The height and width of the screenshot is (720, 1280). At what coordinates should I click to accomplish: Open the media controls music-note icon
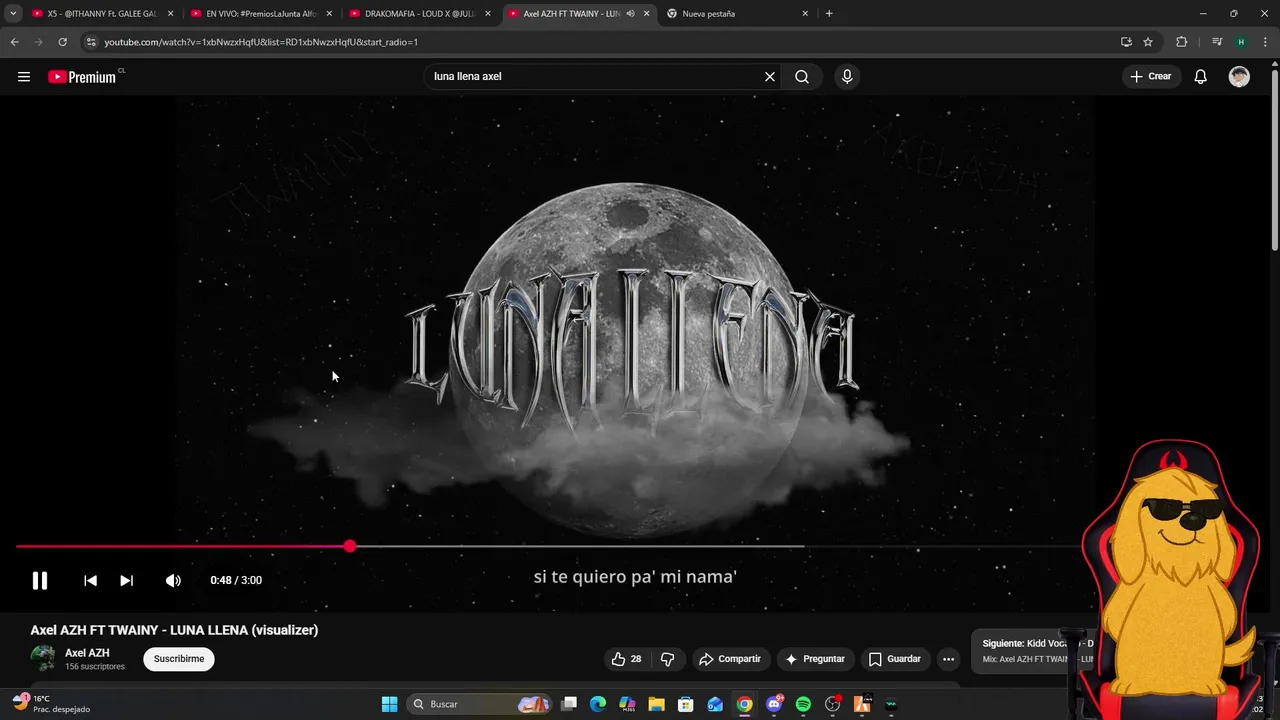(x=1217, y=42)
